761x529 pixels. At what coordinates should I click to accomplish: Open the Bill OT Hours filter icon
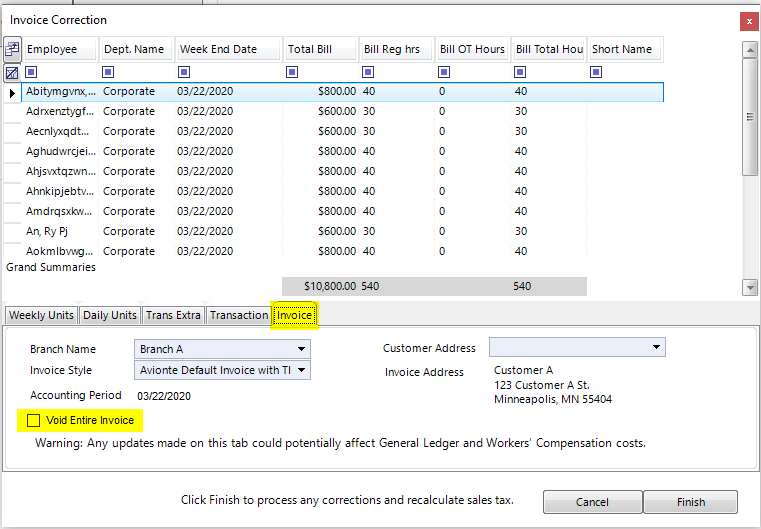pyautogui.click(x=444, y=72)
